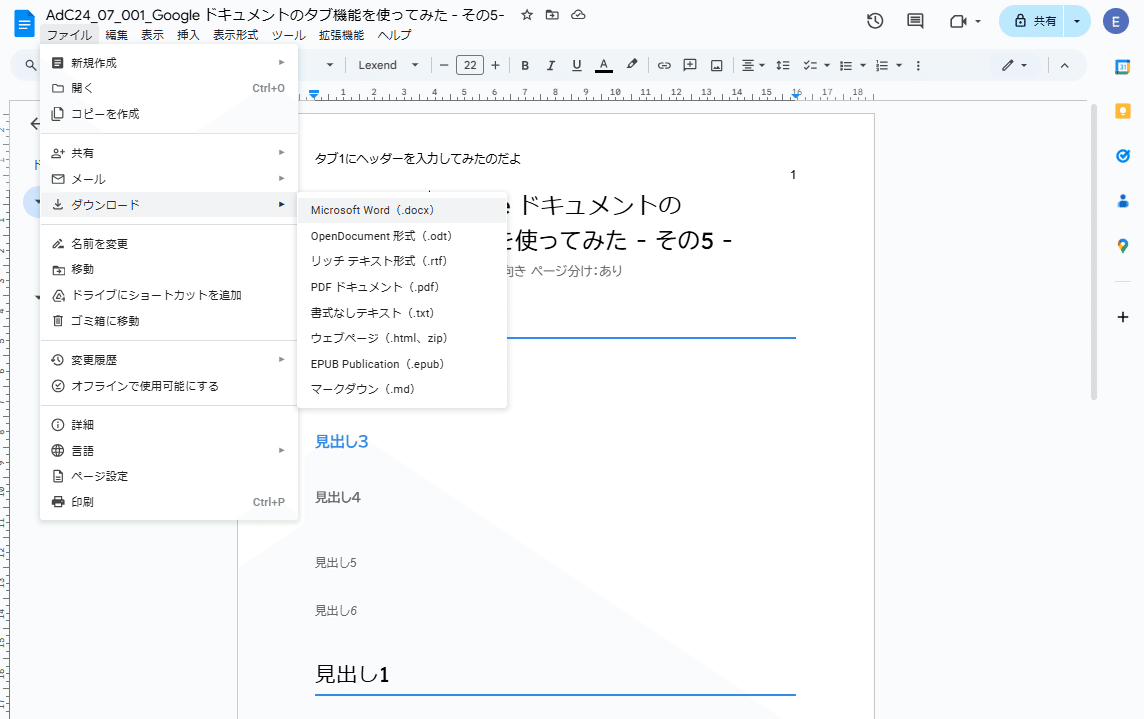
Task: Open the comments icon
Action: click(915, 21)
